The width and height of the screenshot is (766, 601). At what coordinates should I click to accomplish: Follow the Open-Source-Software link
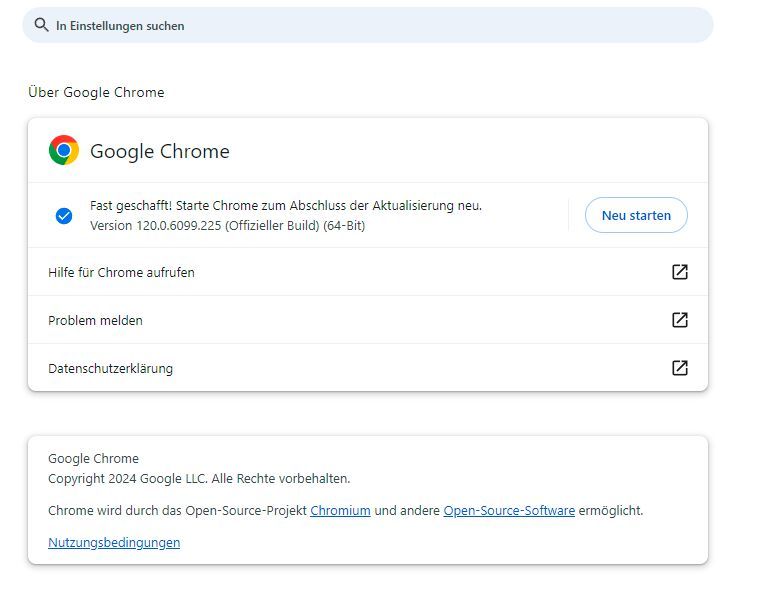[x=509, y=511]
